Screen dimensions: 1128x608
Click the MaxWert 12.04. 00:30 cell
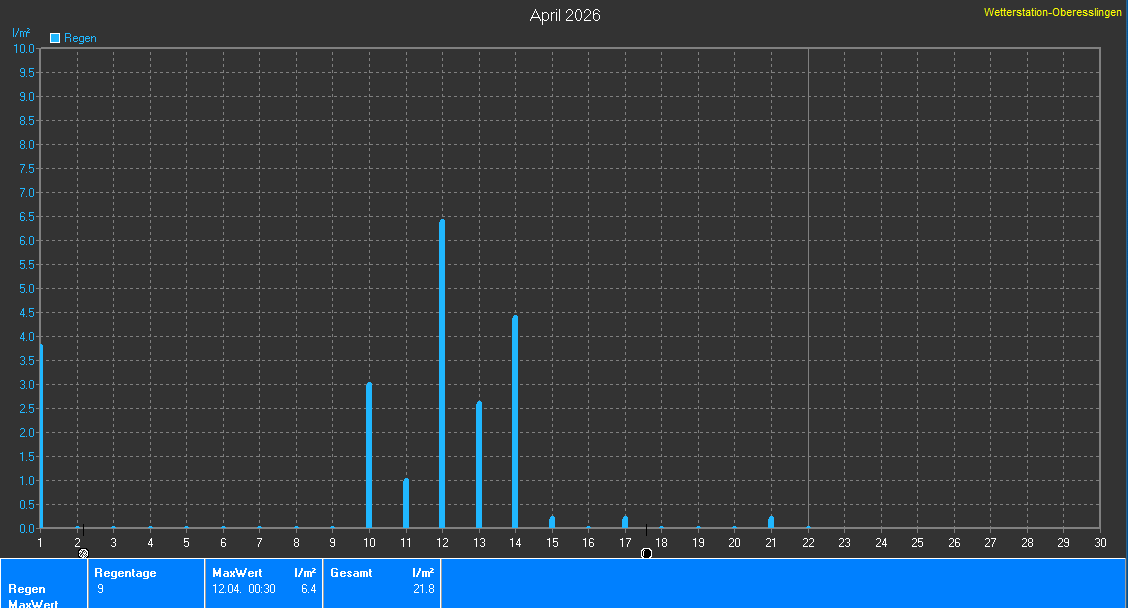(x=264, y=582)
